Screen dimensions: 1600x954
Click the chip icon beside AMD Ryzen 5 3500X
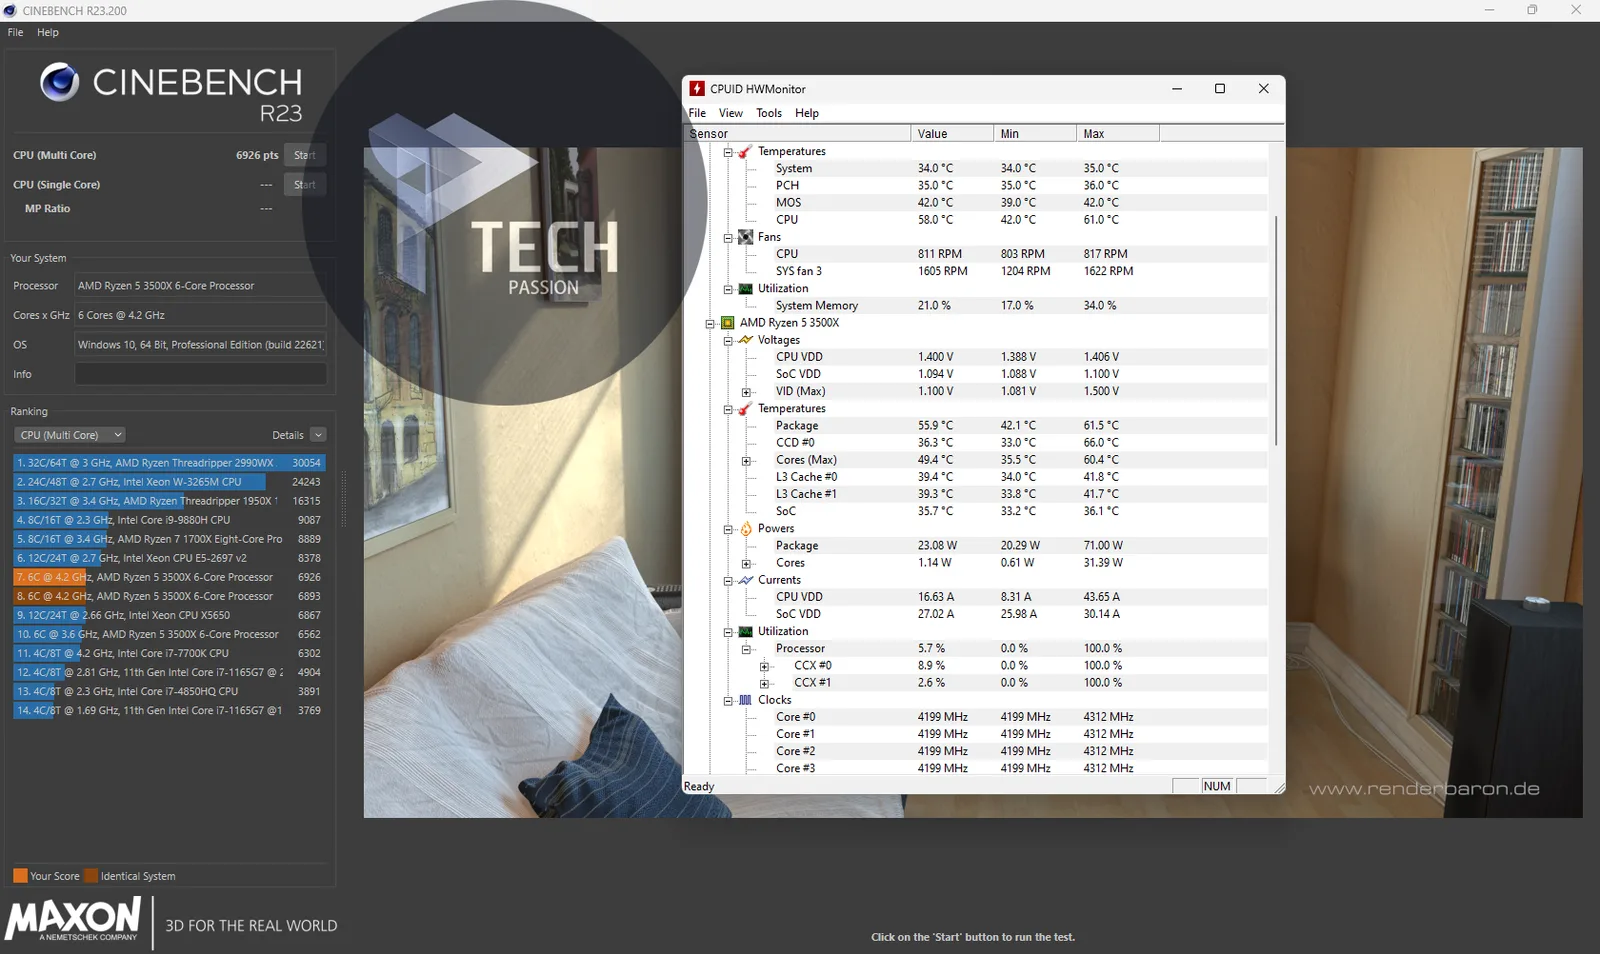click(727, 323)
